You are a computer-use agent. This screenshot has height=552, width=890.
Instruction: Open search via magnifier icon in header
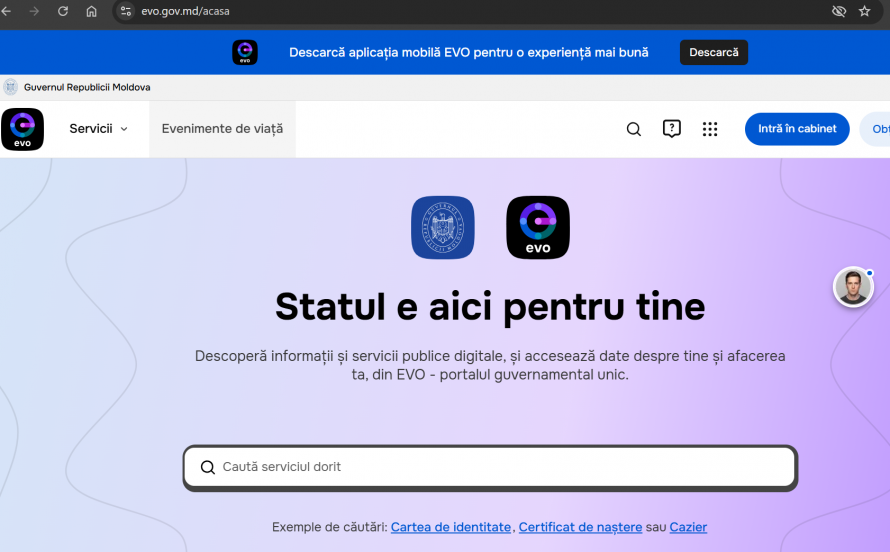pyautogui.click(x=633, y=129)
